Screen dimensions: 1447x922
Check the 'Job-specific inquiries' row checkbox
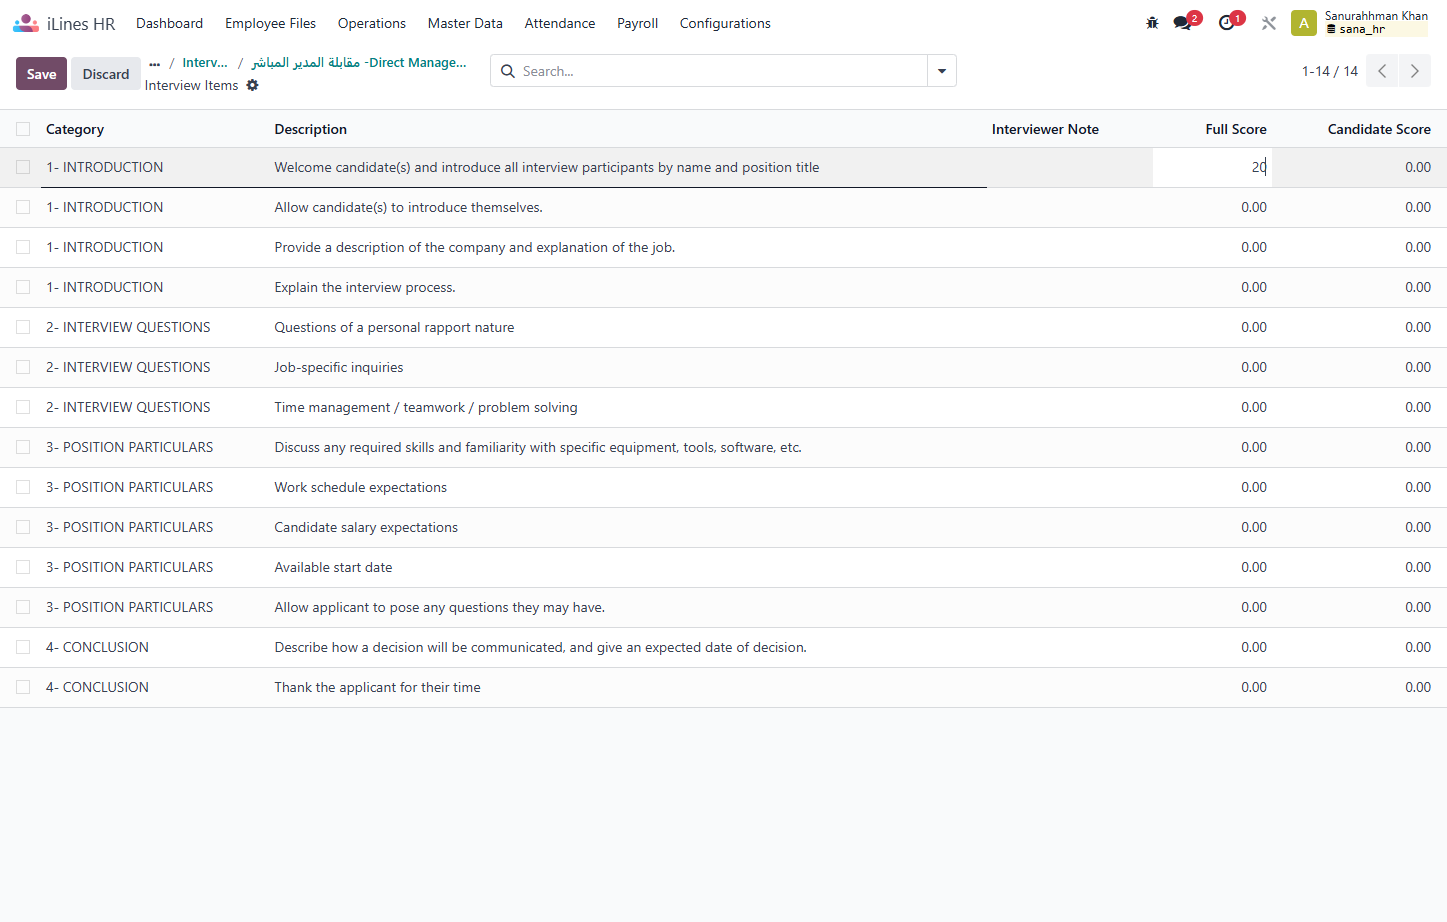point(23,367)
